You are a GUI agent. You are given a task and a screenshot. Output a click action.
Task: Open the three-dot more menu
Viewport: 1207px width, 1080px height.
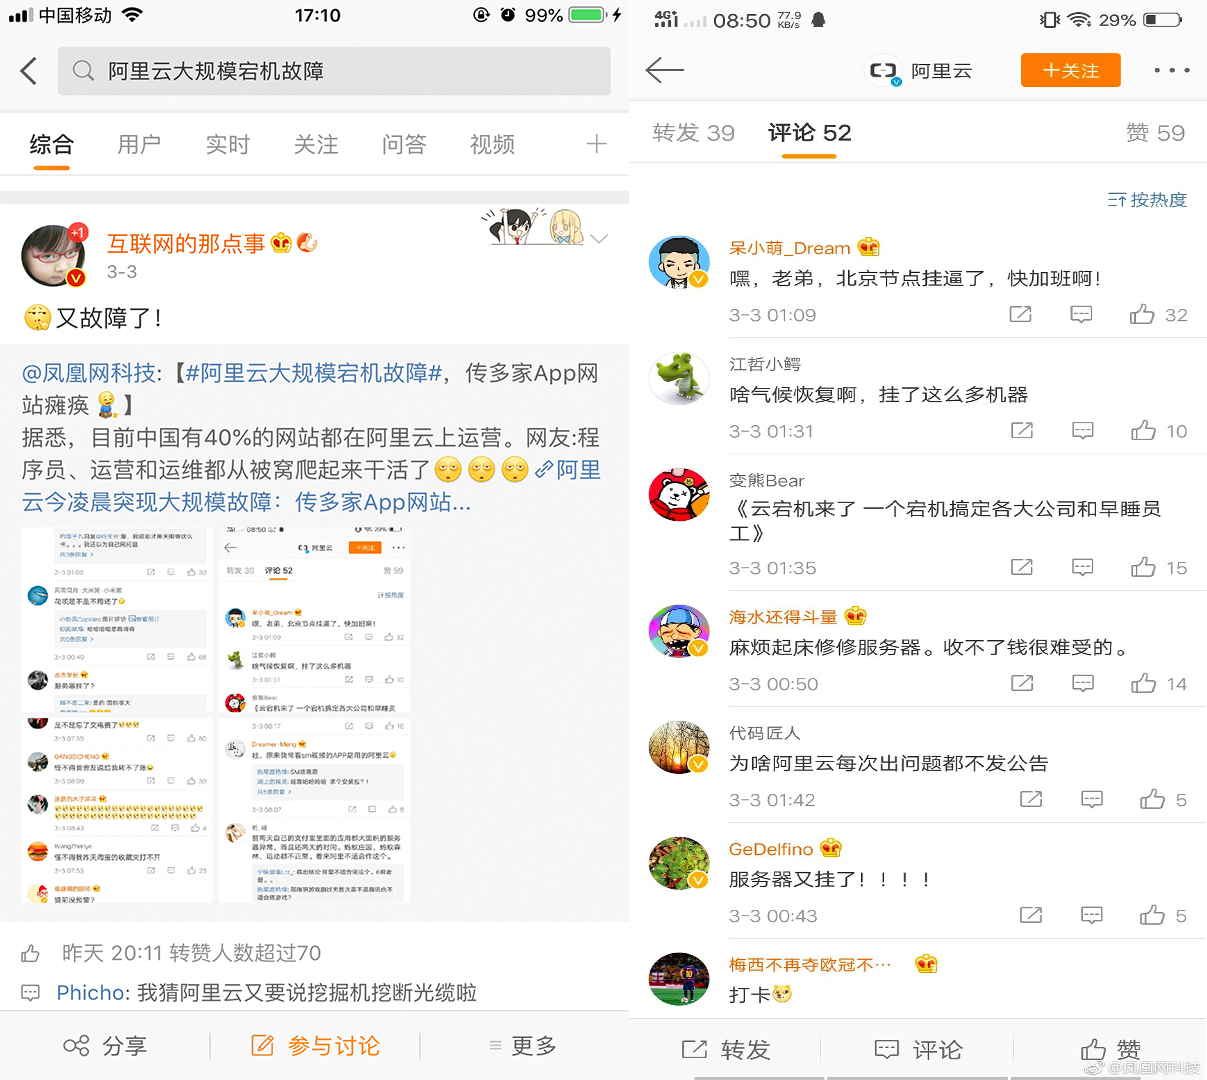[x=1171, y=70]
